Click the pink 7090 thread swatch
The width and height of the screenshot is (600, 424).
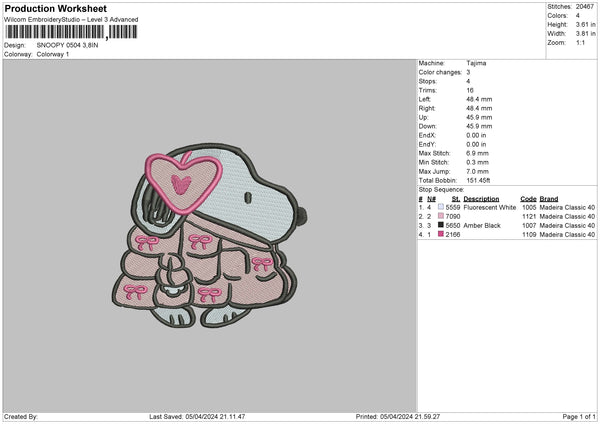[441, 216]
